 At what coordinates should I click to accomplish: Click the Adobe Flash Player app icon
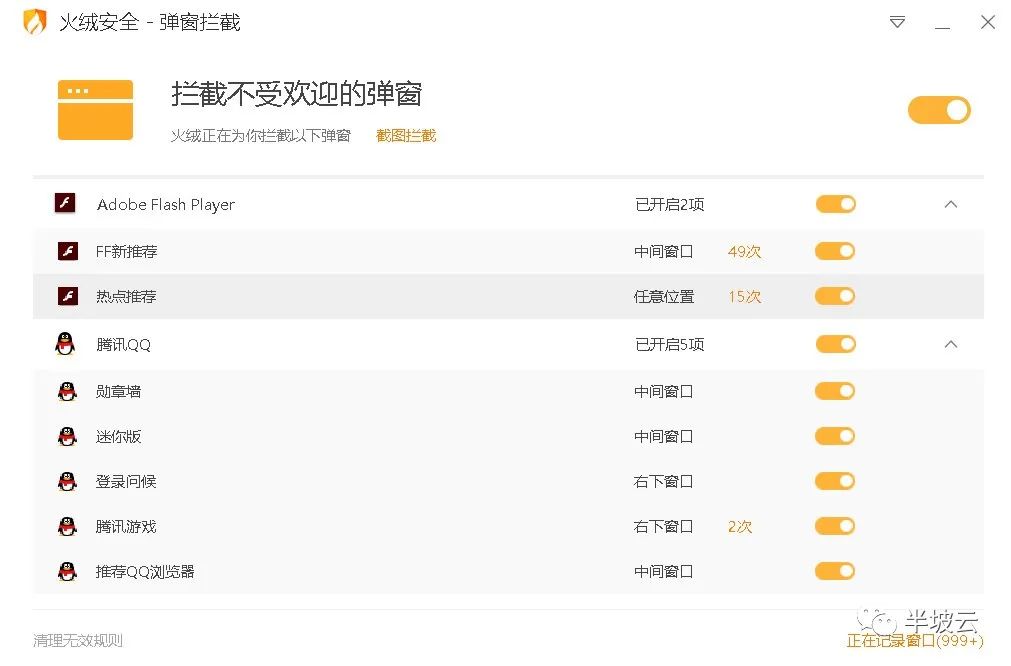[x=65, y=204]
